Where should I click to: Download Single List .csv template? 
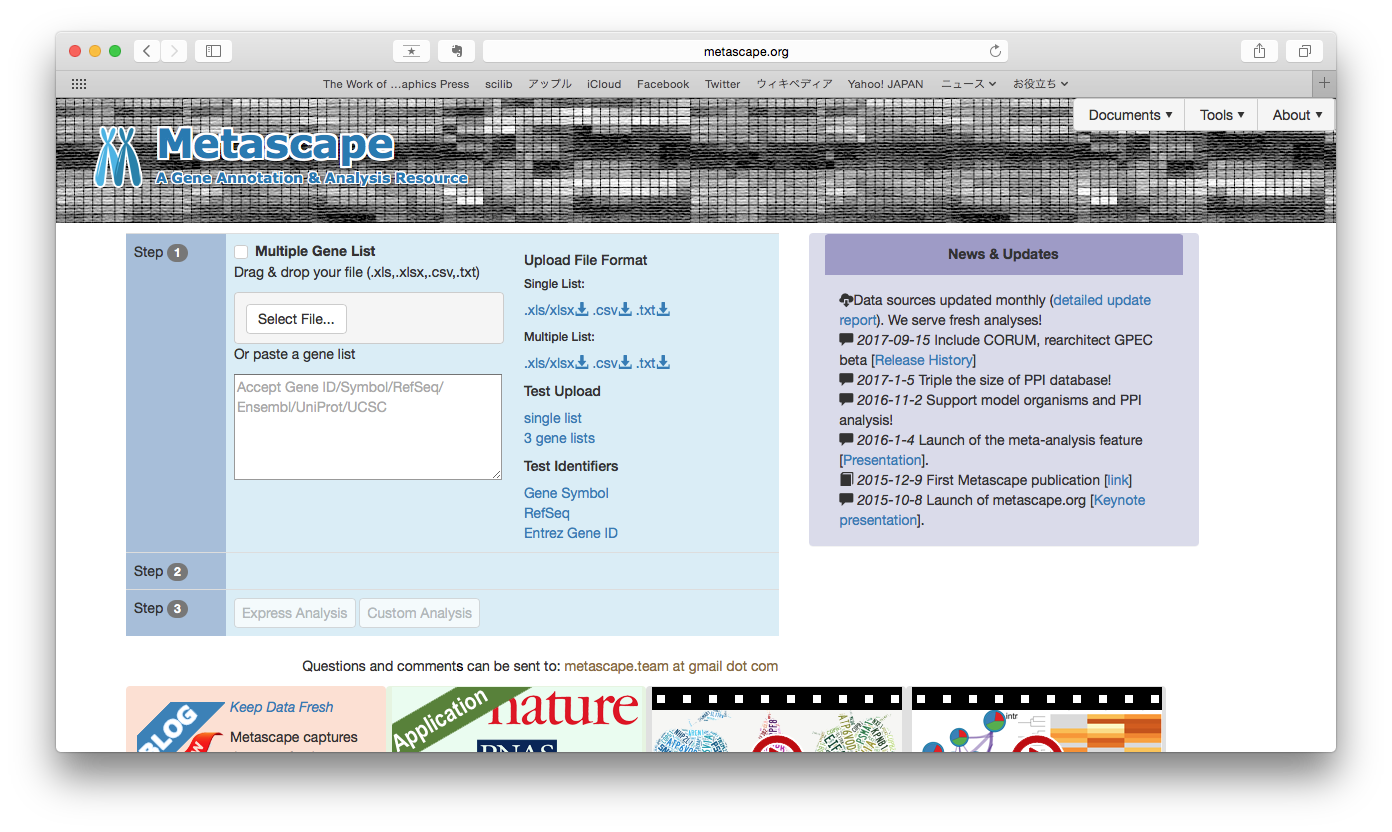point(612,310)
